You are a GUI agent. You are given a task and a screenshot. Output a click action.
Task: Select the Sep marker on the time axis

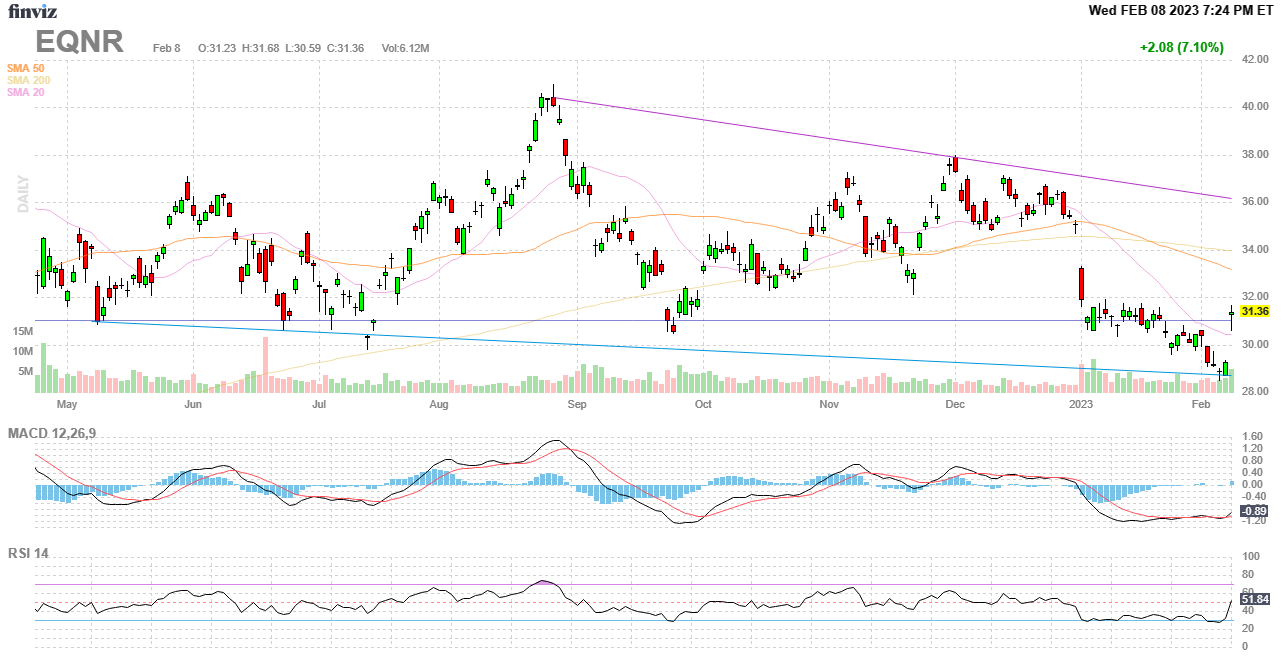tap(576, 405)
